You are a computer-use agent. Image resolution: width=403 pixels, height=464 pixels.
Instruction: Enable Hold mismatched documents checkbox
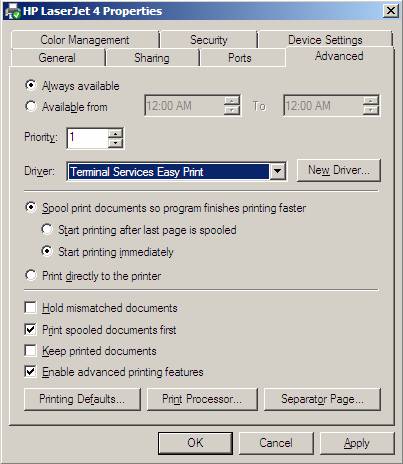[x=31, y=307]
